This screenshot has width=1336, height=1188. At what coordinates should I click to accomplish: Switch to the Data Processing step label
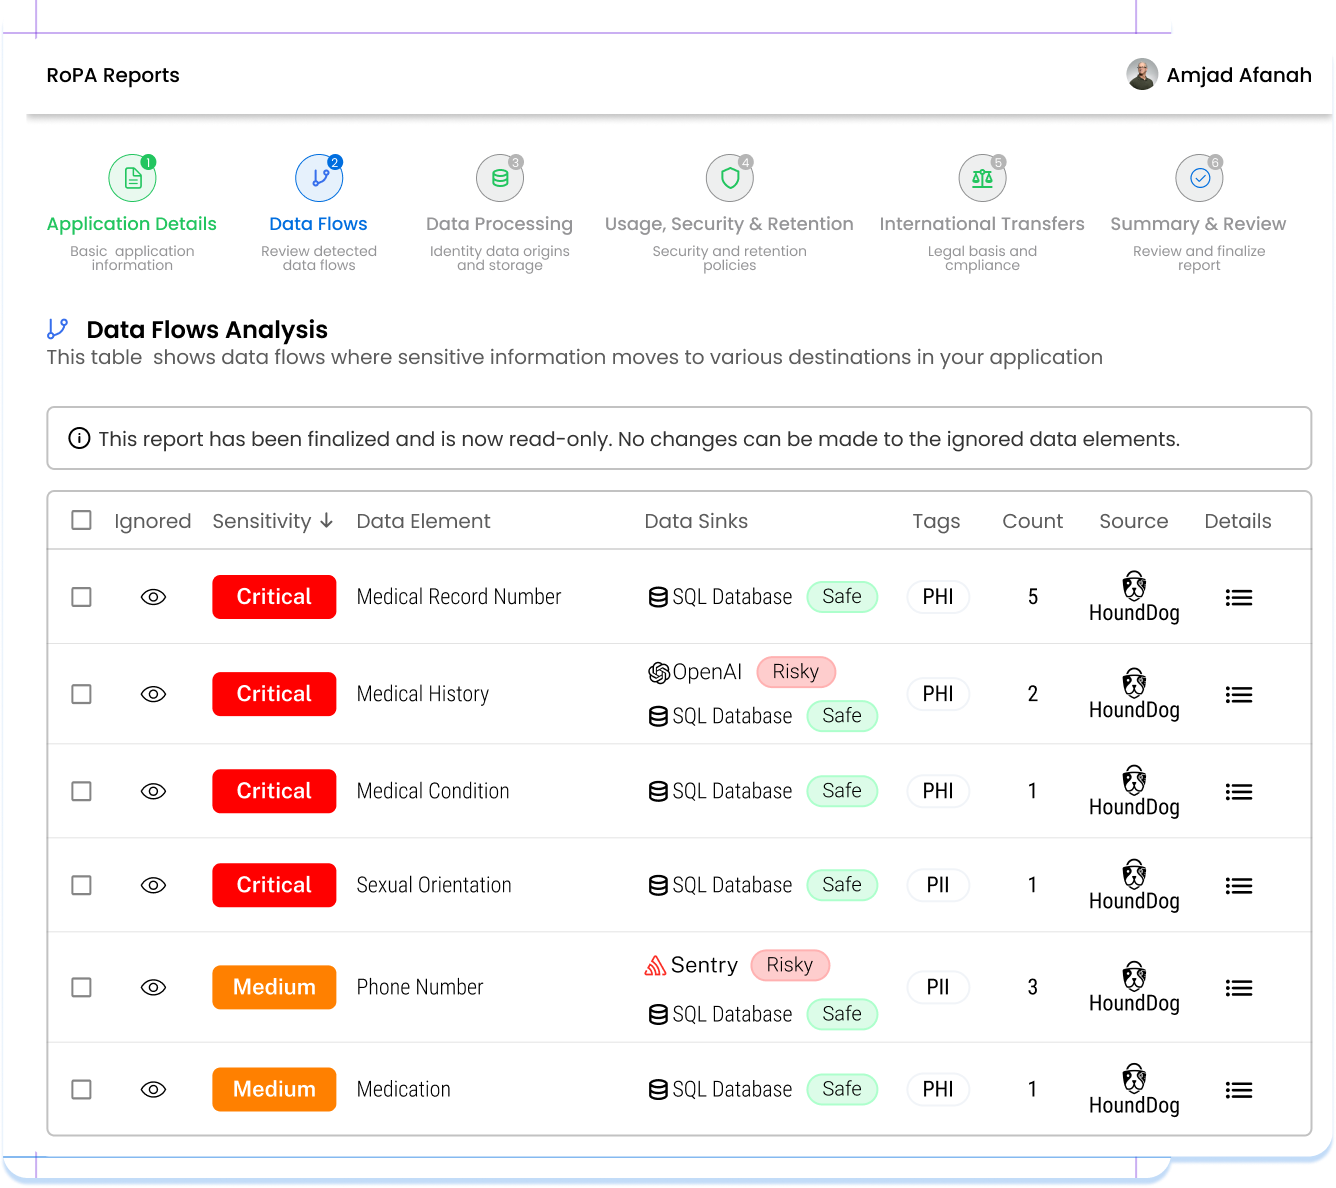tap(499, 224)
